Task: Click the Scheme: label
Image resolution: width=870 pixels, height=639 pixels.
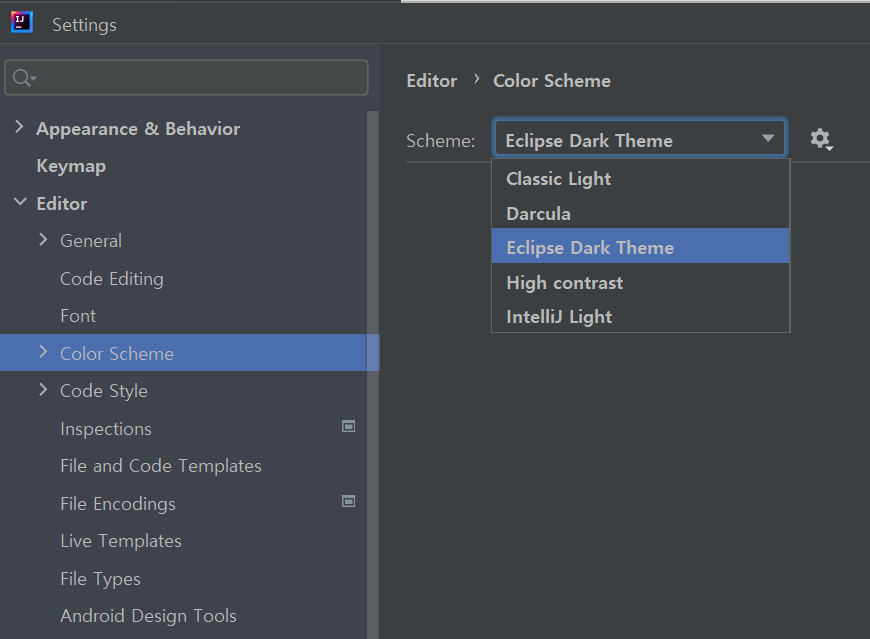Action: [441, 141]
